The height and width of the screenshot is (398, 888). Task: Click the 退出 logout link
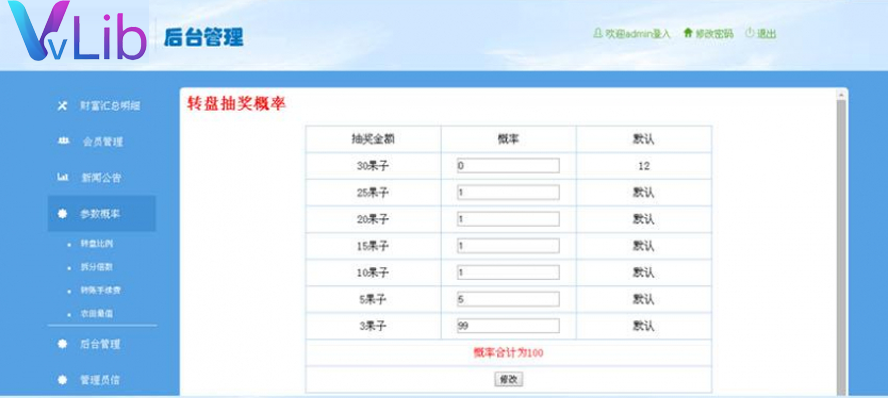(x=766, y=33)
